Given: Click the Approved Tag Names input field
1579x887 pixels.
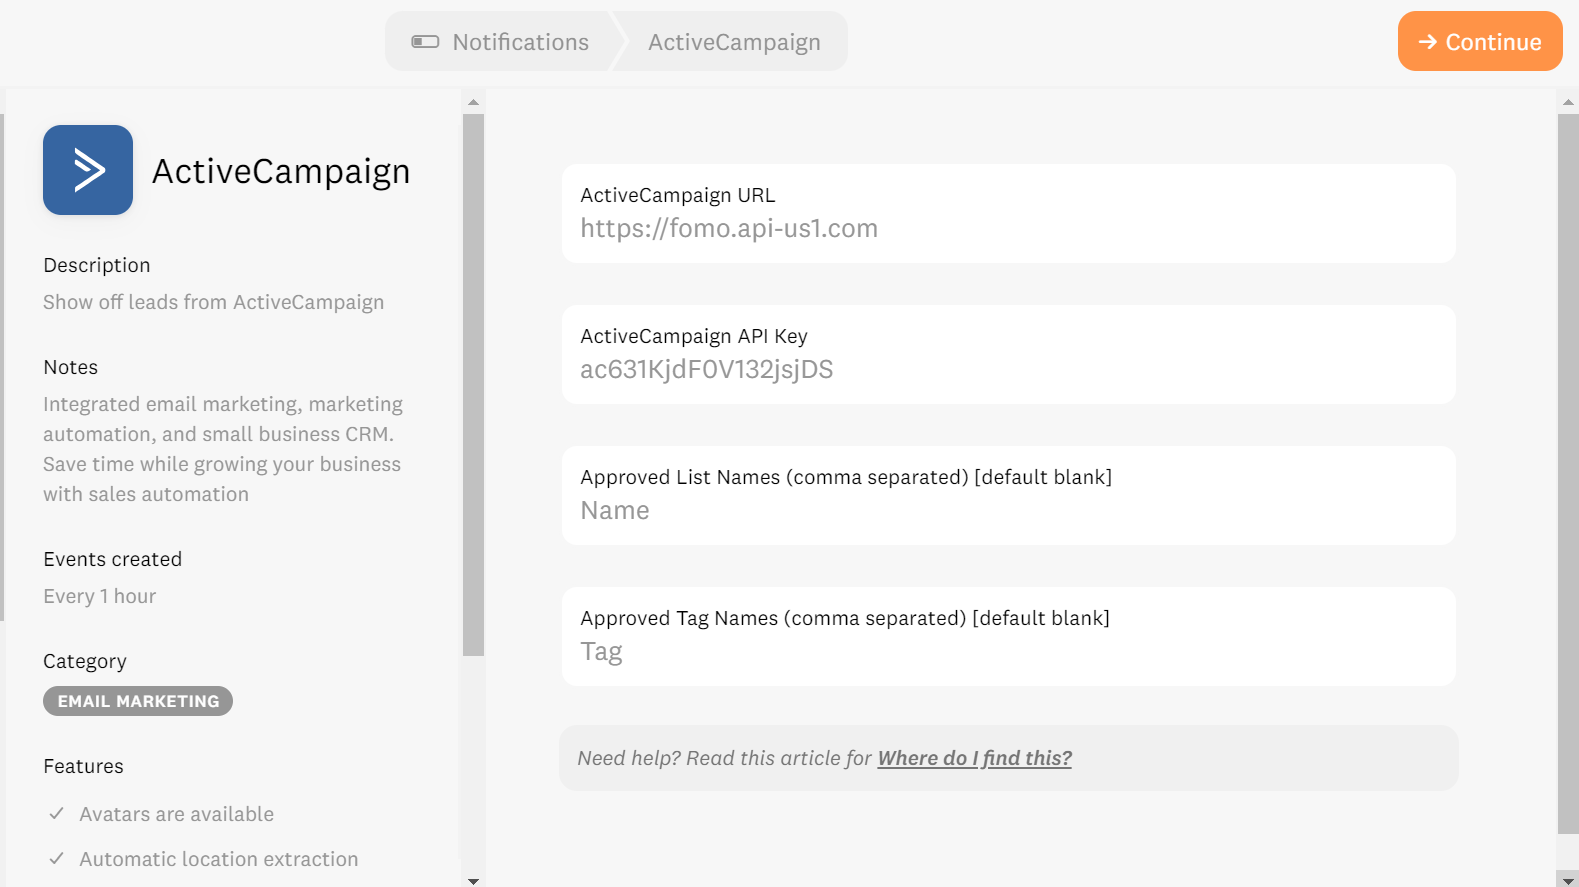Looking at the screenshot, I should [x=1008, y=637].
